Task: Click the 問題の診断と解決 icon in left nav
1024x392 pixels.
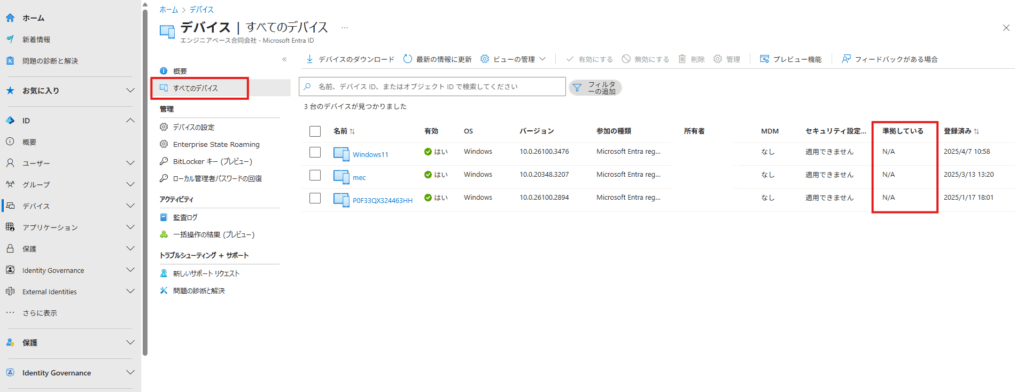Action: (x=10, y=61)
